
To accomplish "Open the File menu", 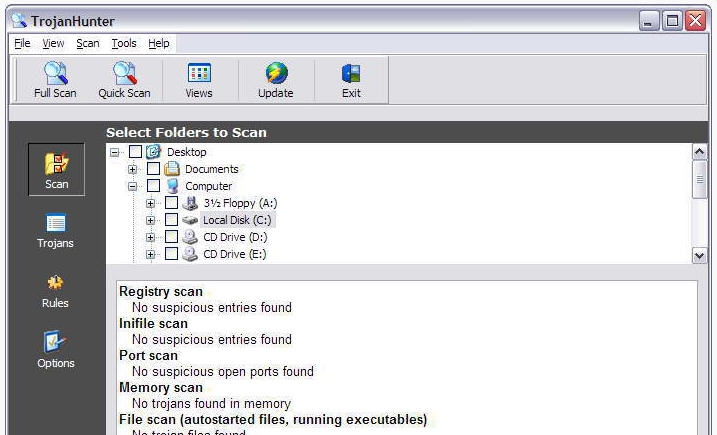I will [22, 43].
